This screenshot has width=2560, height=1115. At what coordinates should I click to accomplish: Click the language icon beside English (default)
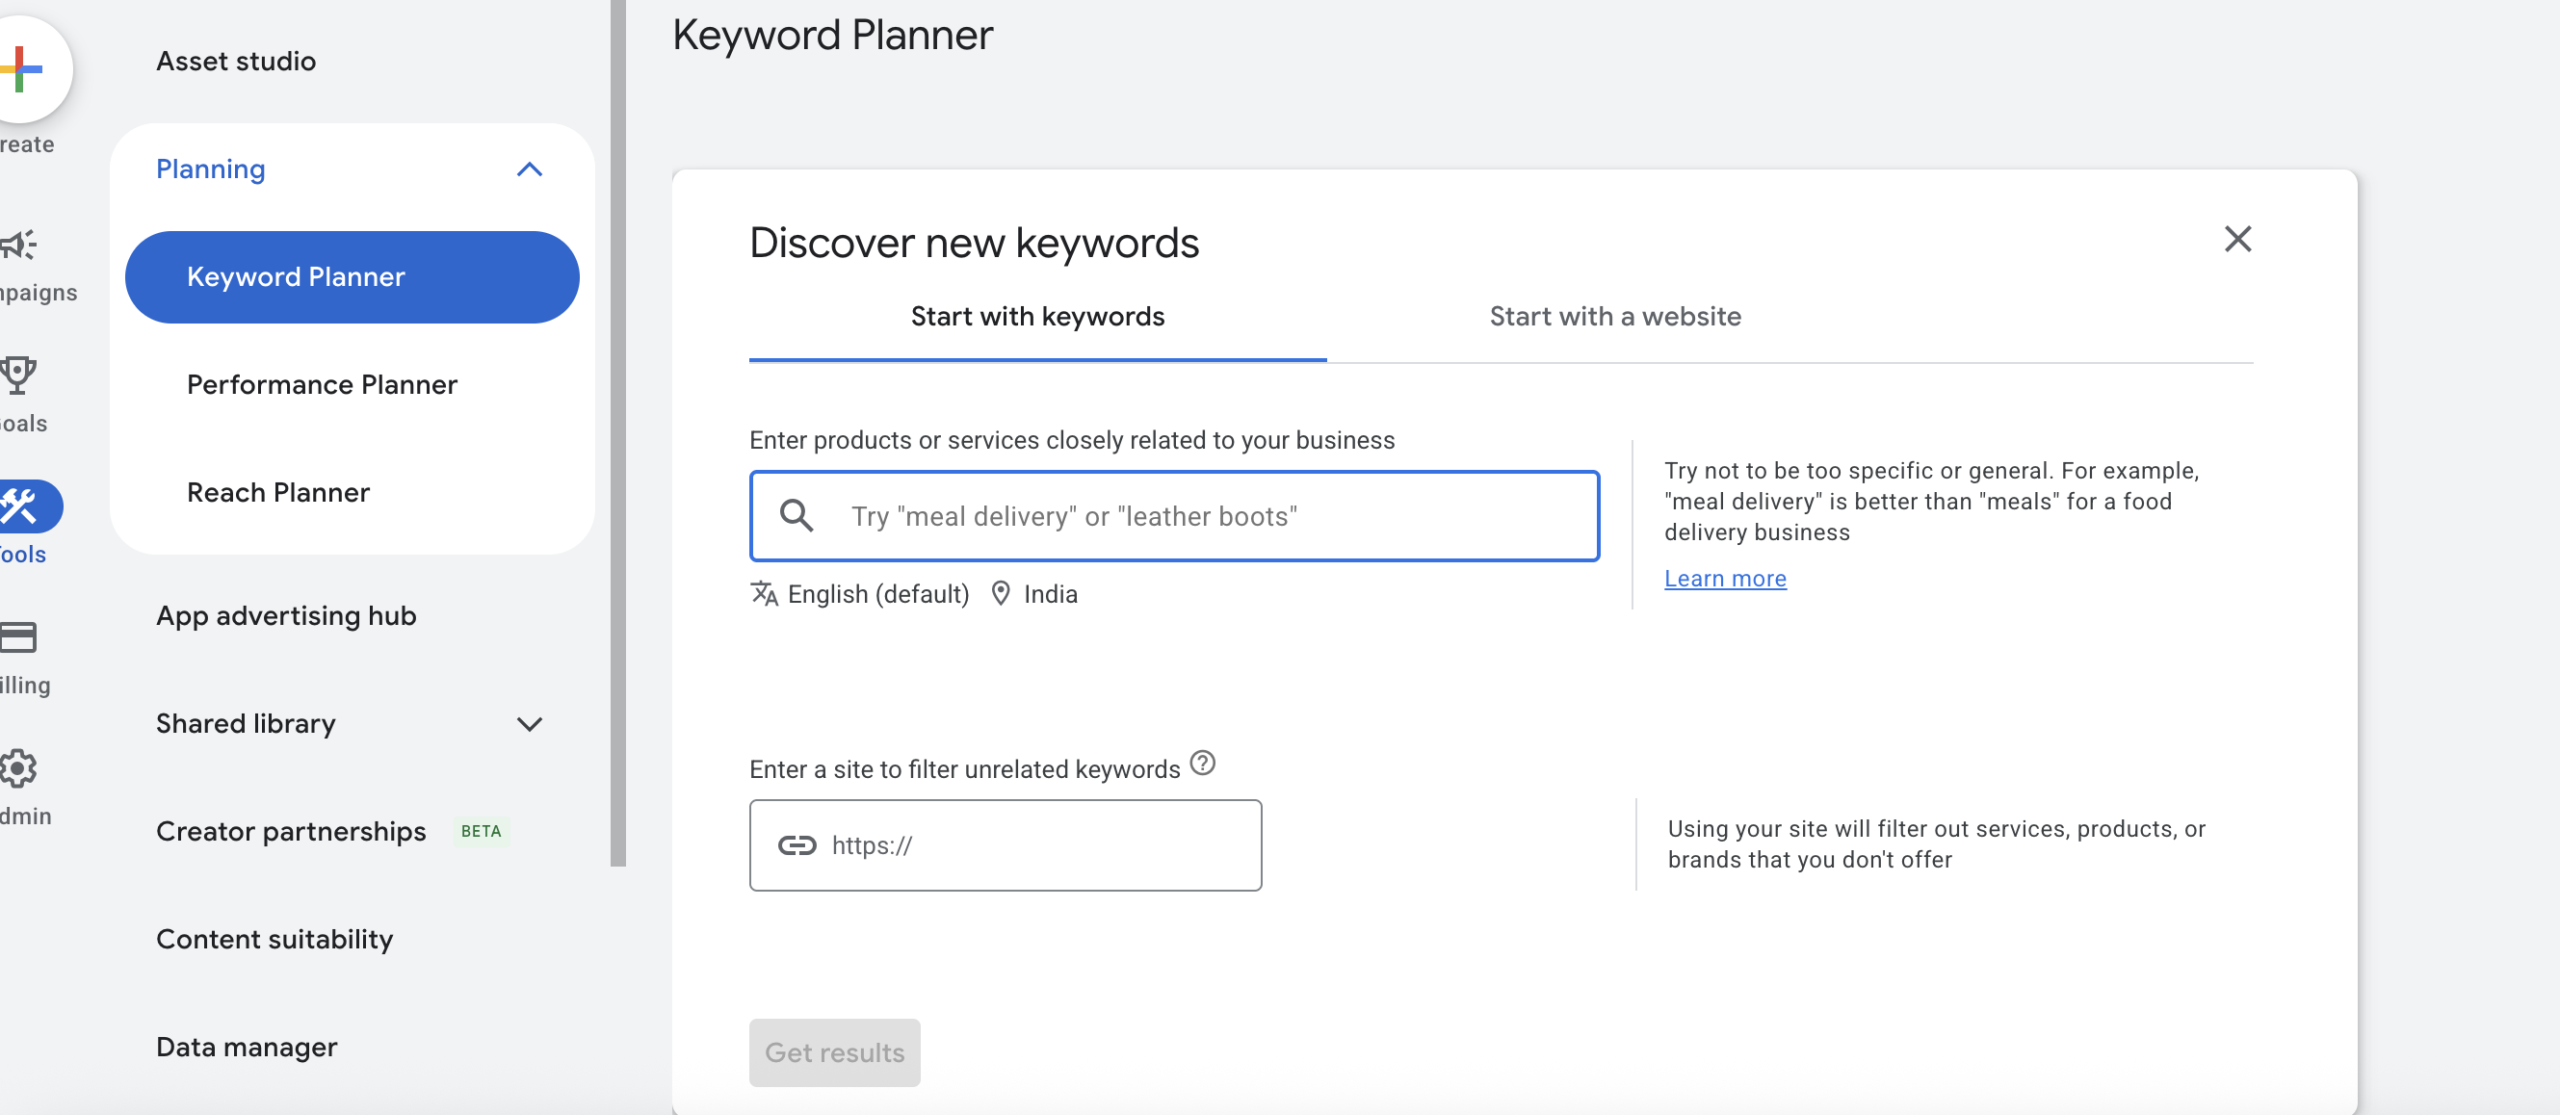(x=765, y=592)
